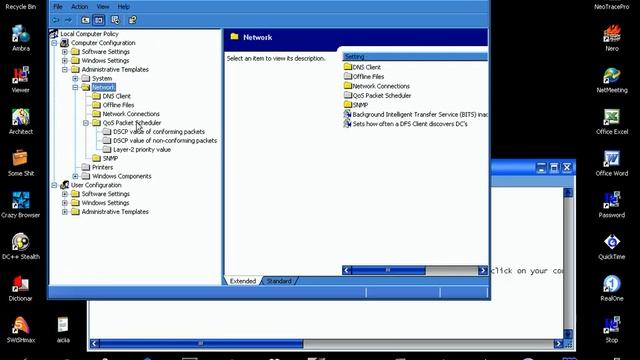Image resolution: width=640 pixels, height=360 pixels.
Task: Click the Export List toolbar icon
Action: point(115,20)
